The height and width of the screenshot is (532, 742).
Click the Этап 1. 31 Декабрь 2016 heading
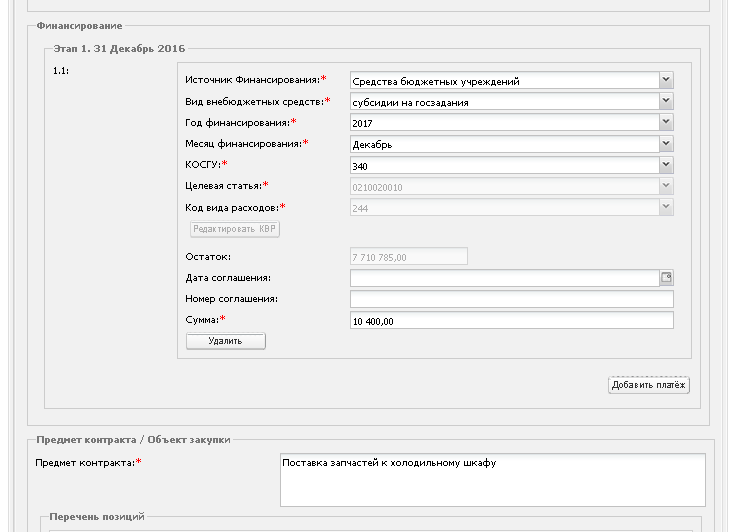(118, 48)
